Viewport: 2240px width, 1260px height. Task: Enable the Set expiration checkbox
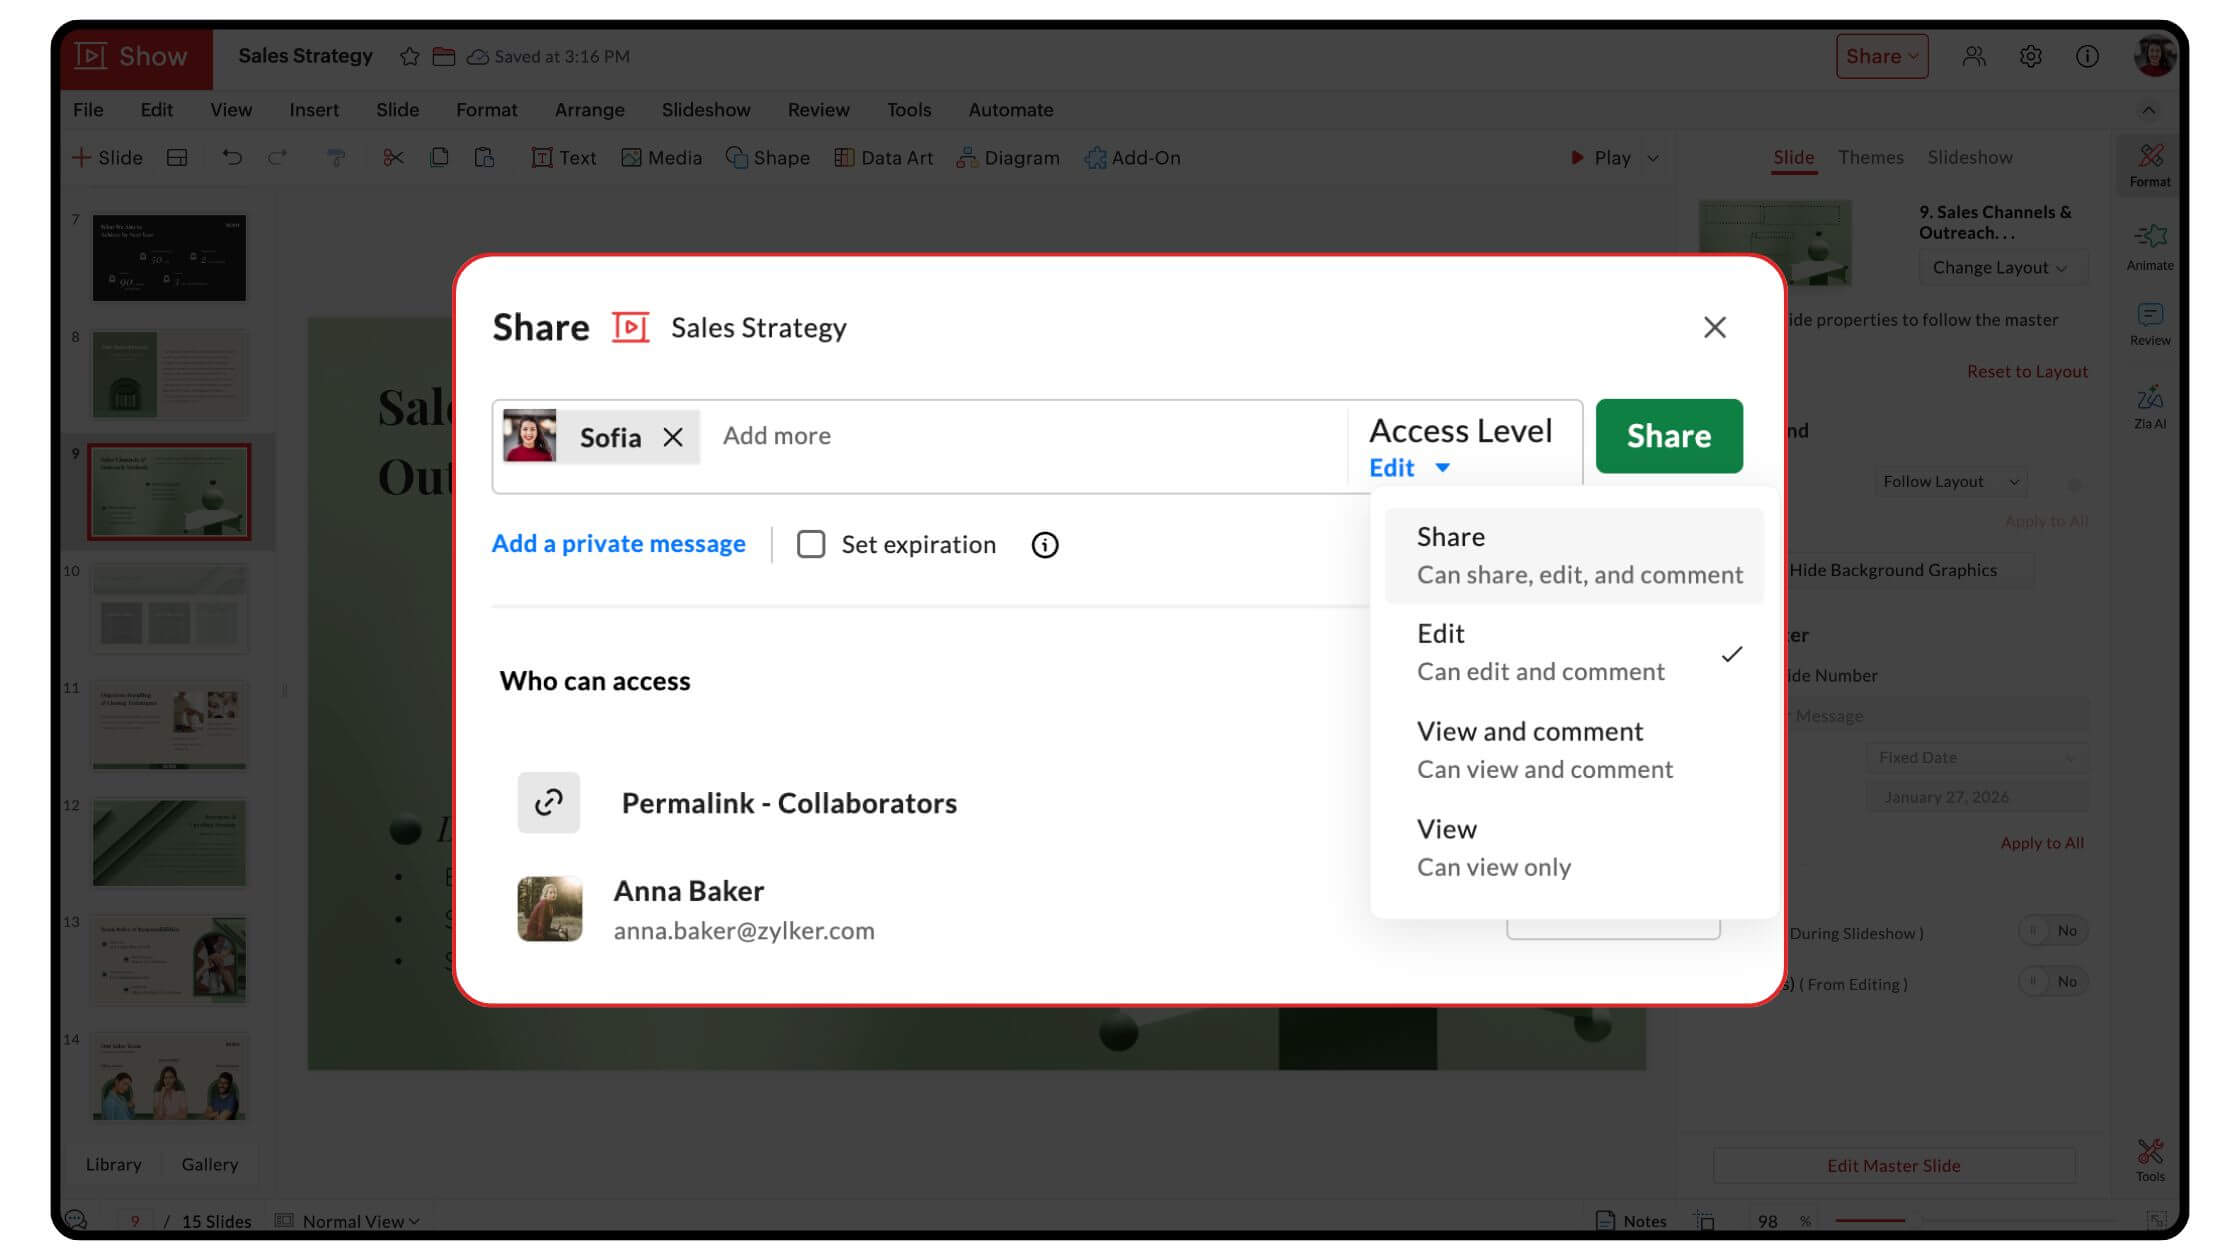click(811, 545)
